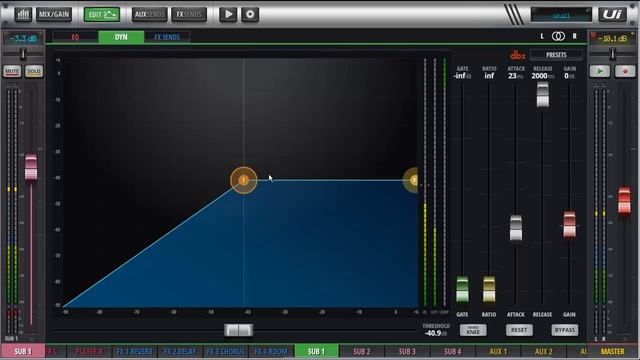Click the ATTACK 23 ms value
The width and height of the screenshot is (640, 360).
(516, 76)
